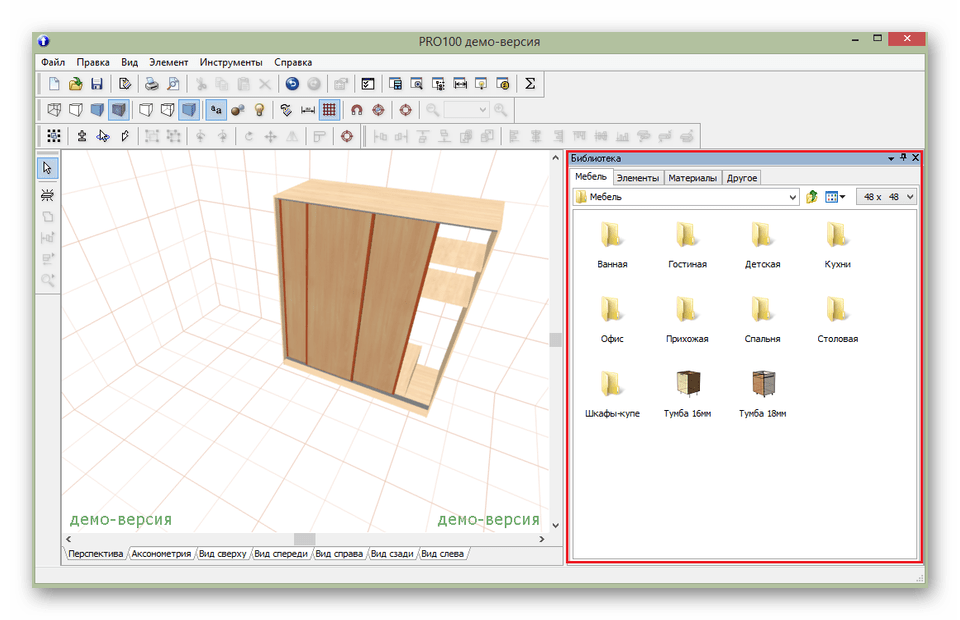Open the library view mode dropdown
This screenshot has height=620, width=960.
(x=835, y=196)
